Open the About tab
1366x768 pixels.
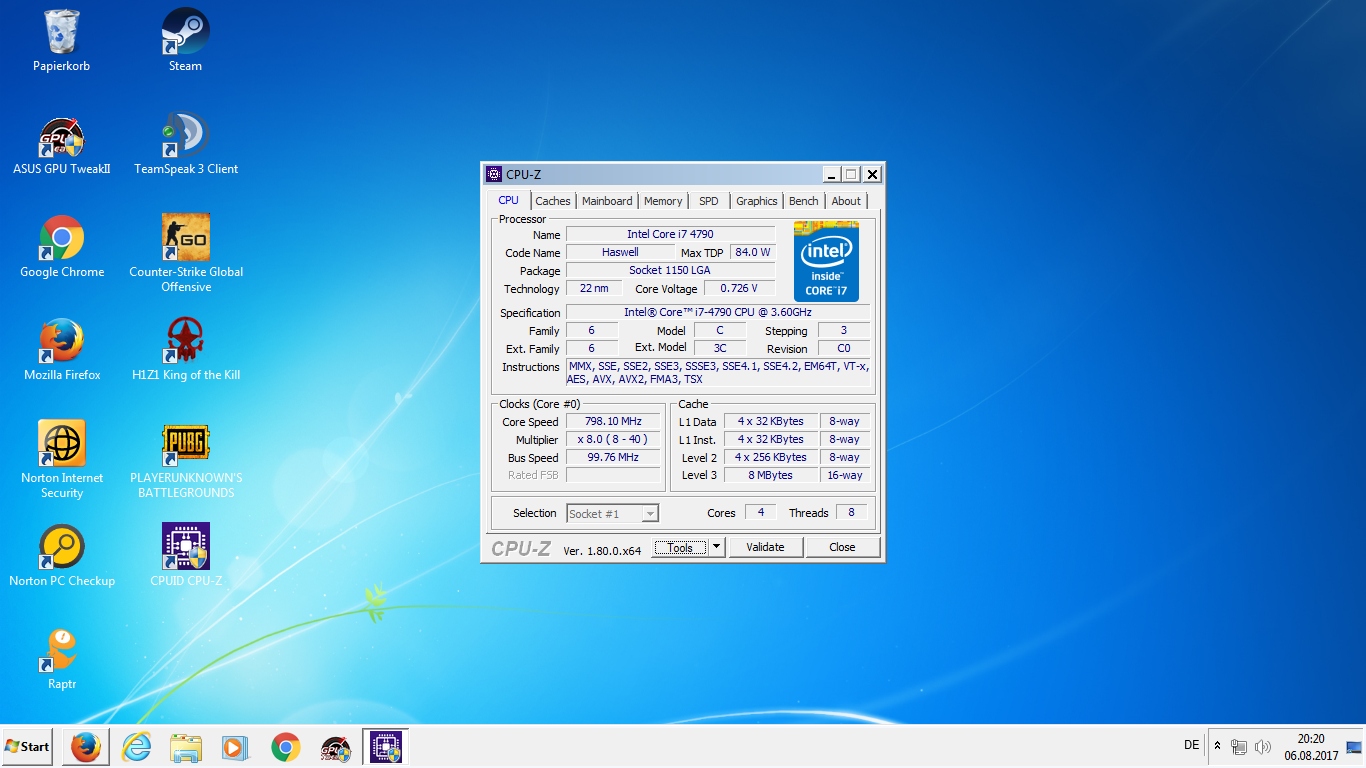pyautogui.click(x=846, y=201)
